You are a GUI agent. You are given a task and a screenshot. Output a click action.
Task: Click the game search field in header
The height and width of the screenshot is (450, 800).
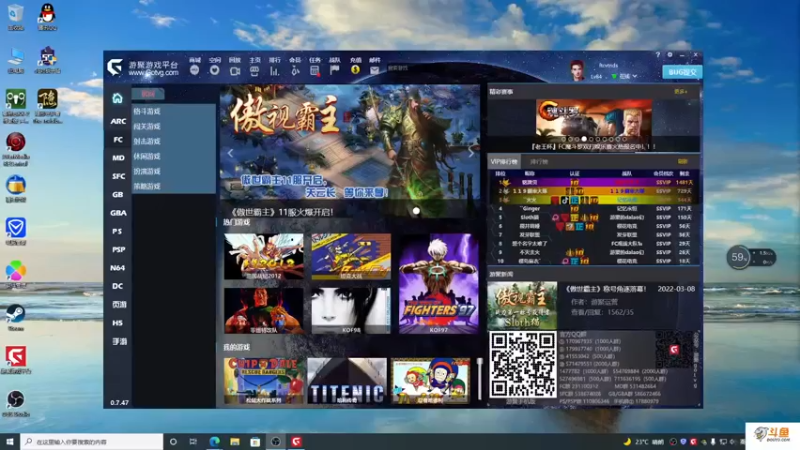[x=423, y=68]
